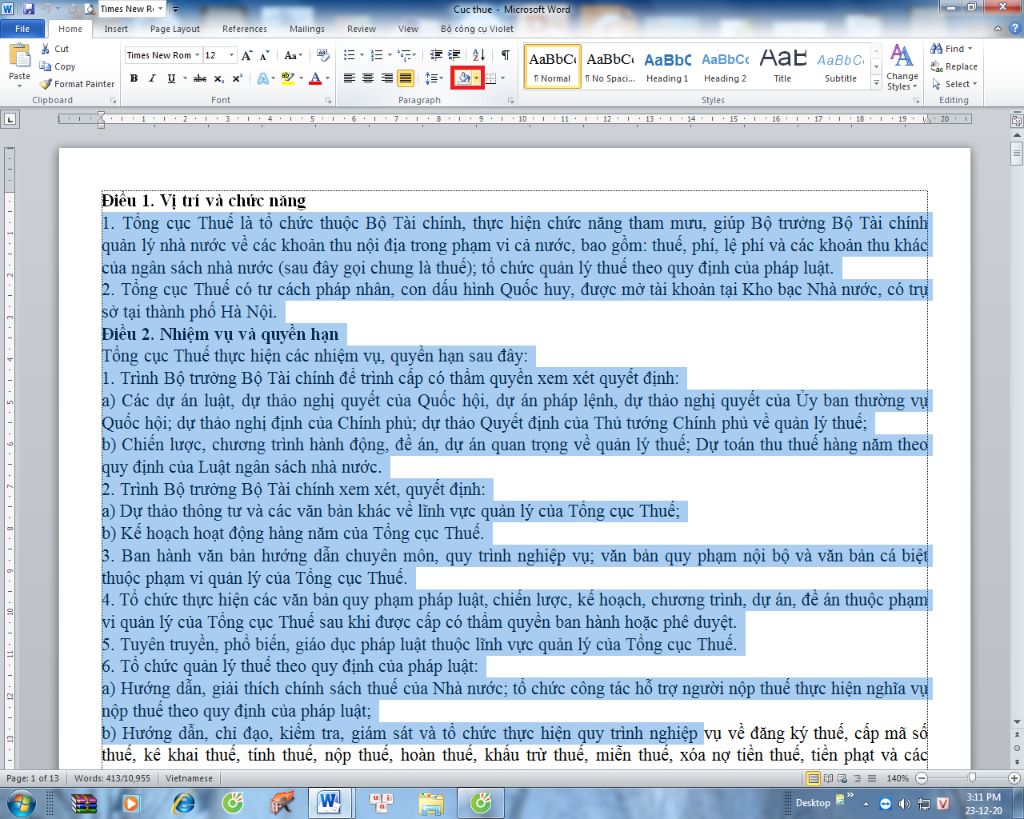Apply the Heading 1 style
The width and height of the screenshot is (1024, 819).
[x=667, y=67]
